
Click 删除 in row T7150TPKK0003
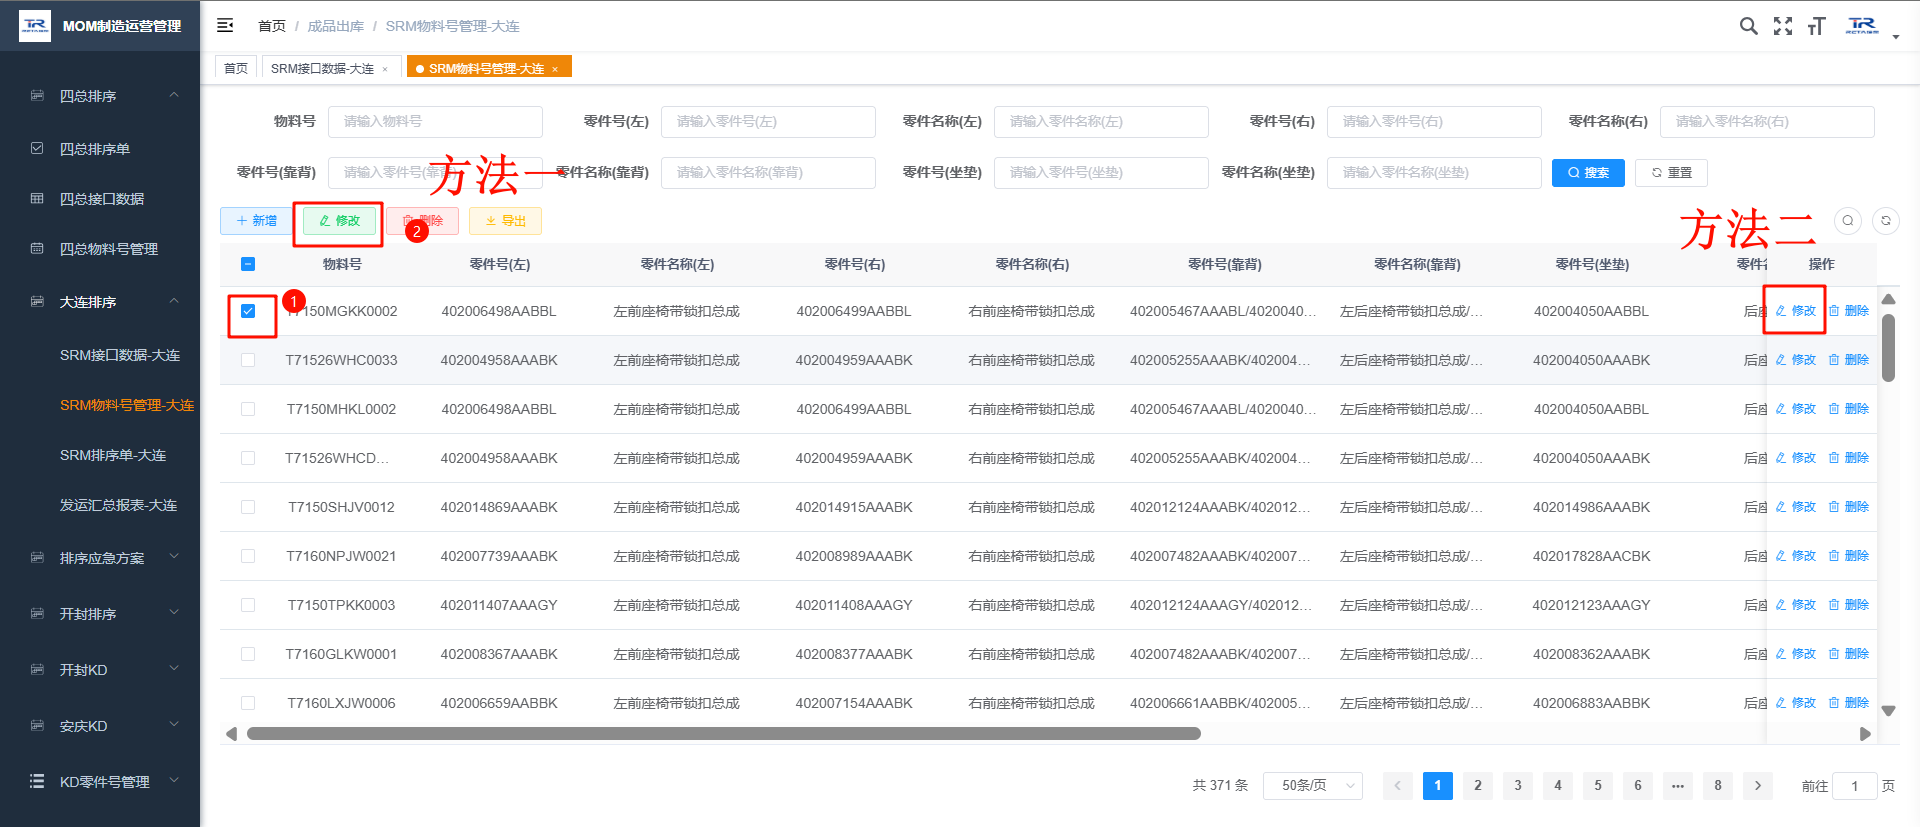tap(1849, 605)
